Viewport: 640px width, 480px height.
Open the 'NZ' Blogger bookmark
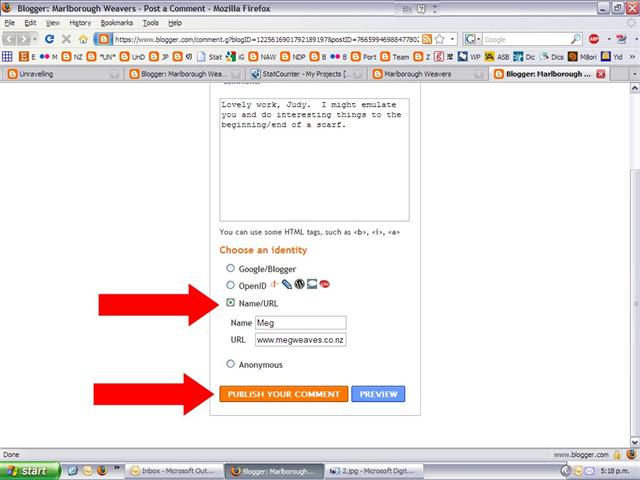click(72, 57)
